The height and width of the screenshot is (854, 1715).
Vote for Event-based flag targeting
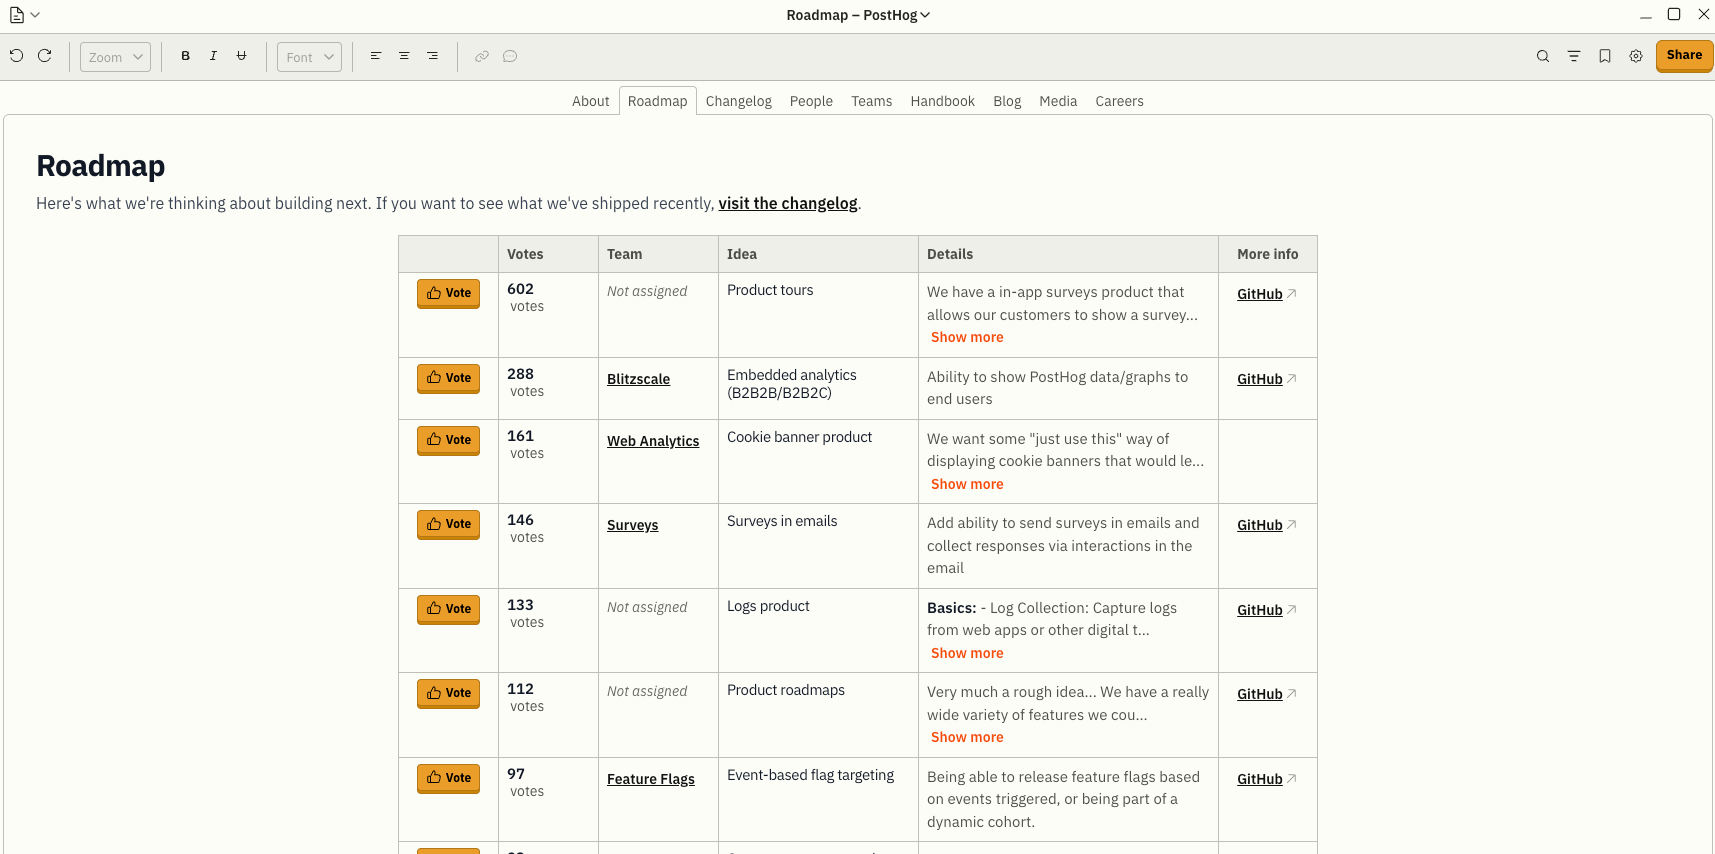click(448, 778)
